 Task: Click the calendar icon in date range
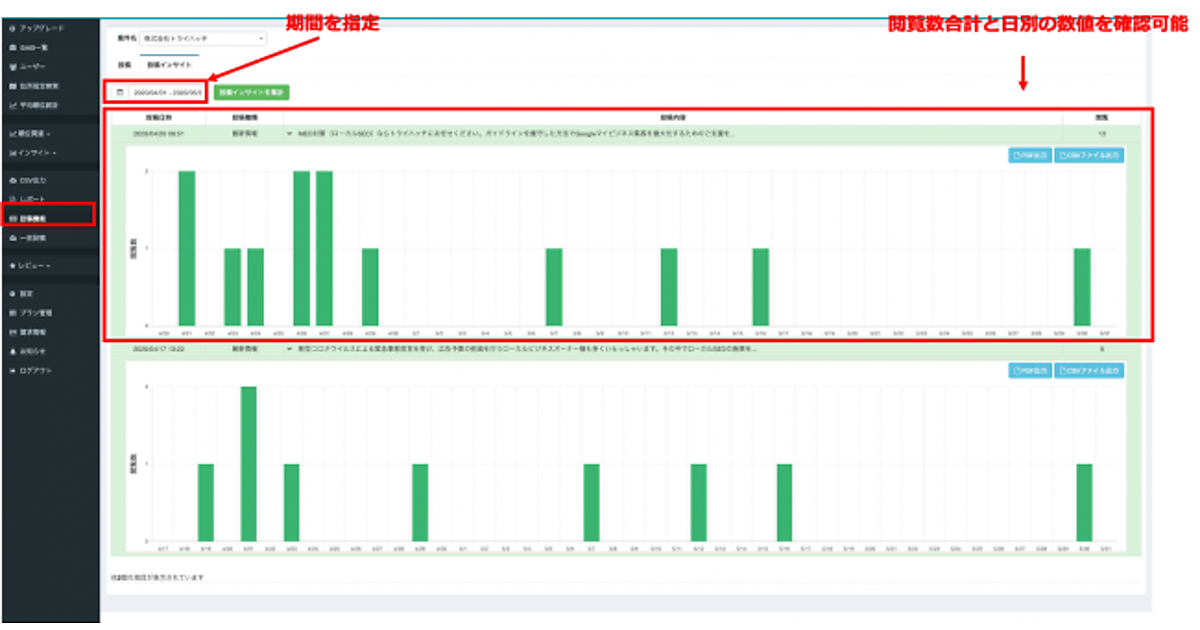coord(120,92)
